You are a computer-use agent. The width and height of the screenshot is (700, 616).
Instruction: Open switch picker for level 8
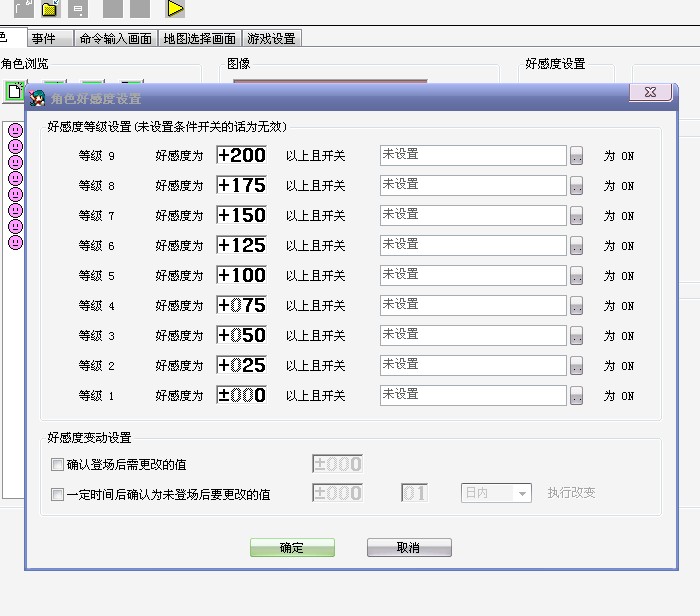click(x=576, y=186)
